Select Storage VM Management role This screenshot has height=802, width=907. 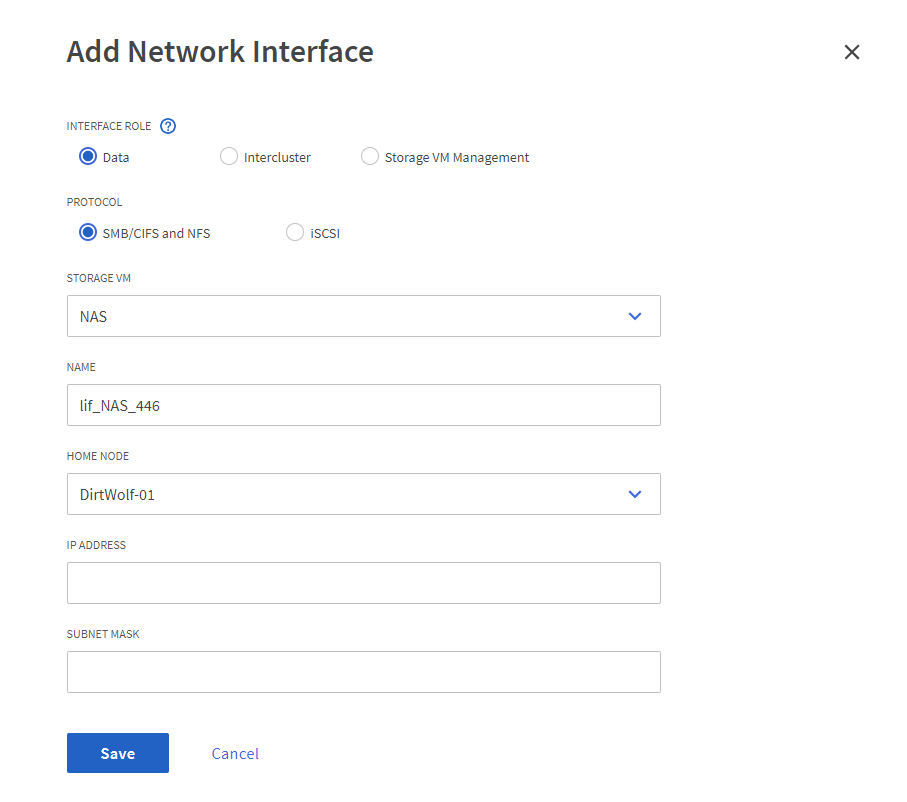pyautogui.click(x=370, y=156)
